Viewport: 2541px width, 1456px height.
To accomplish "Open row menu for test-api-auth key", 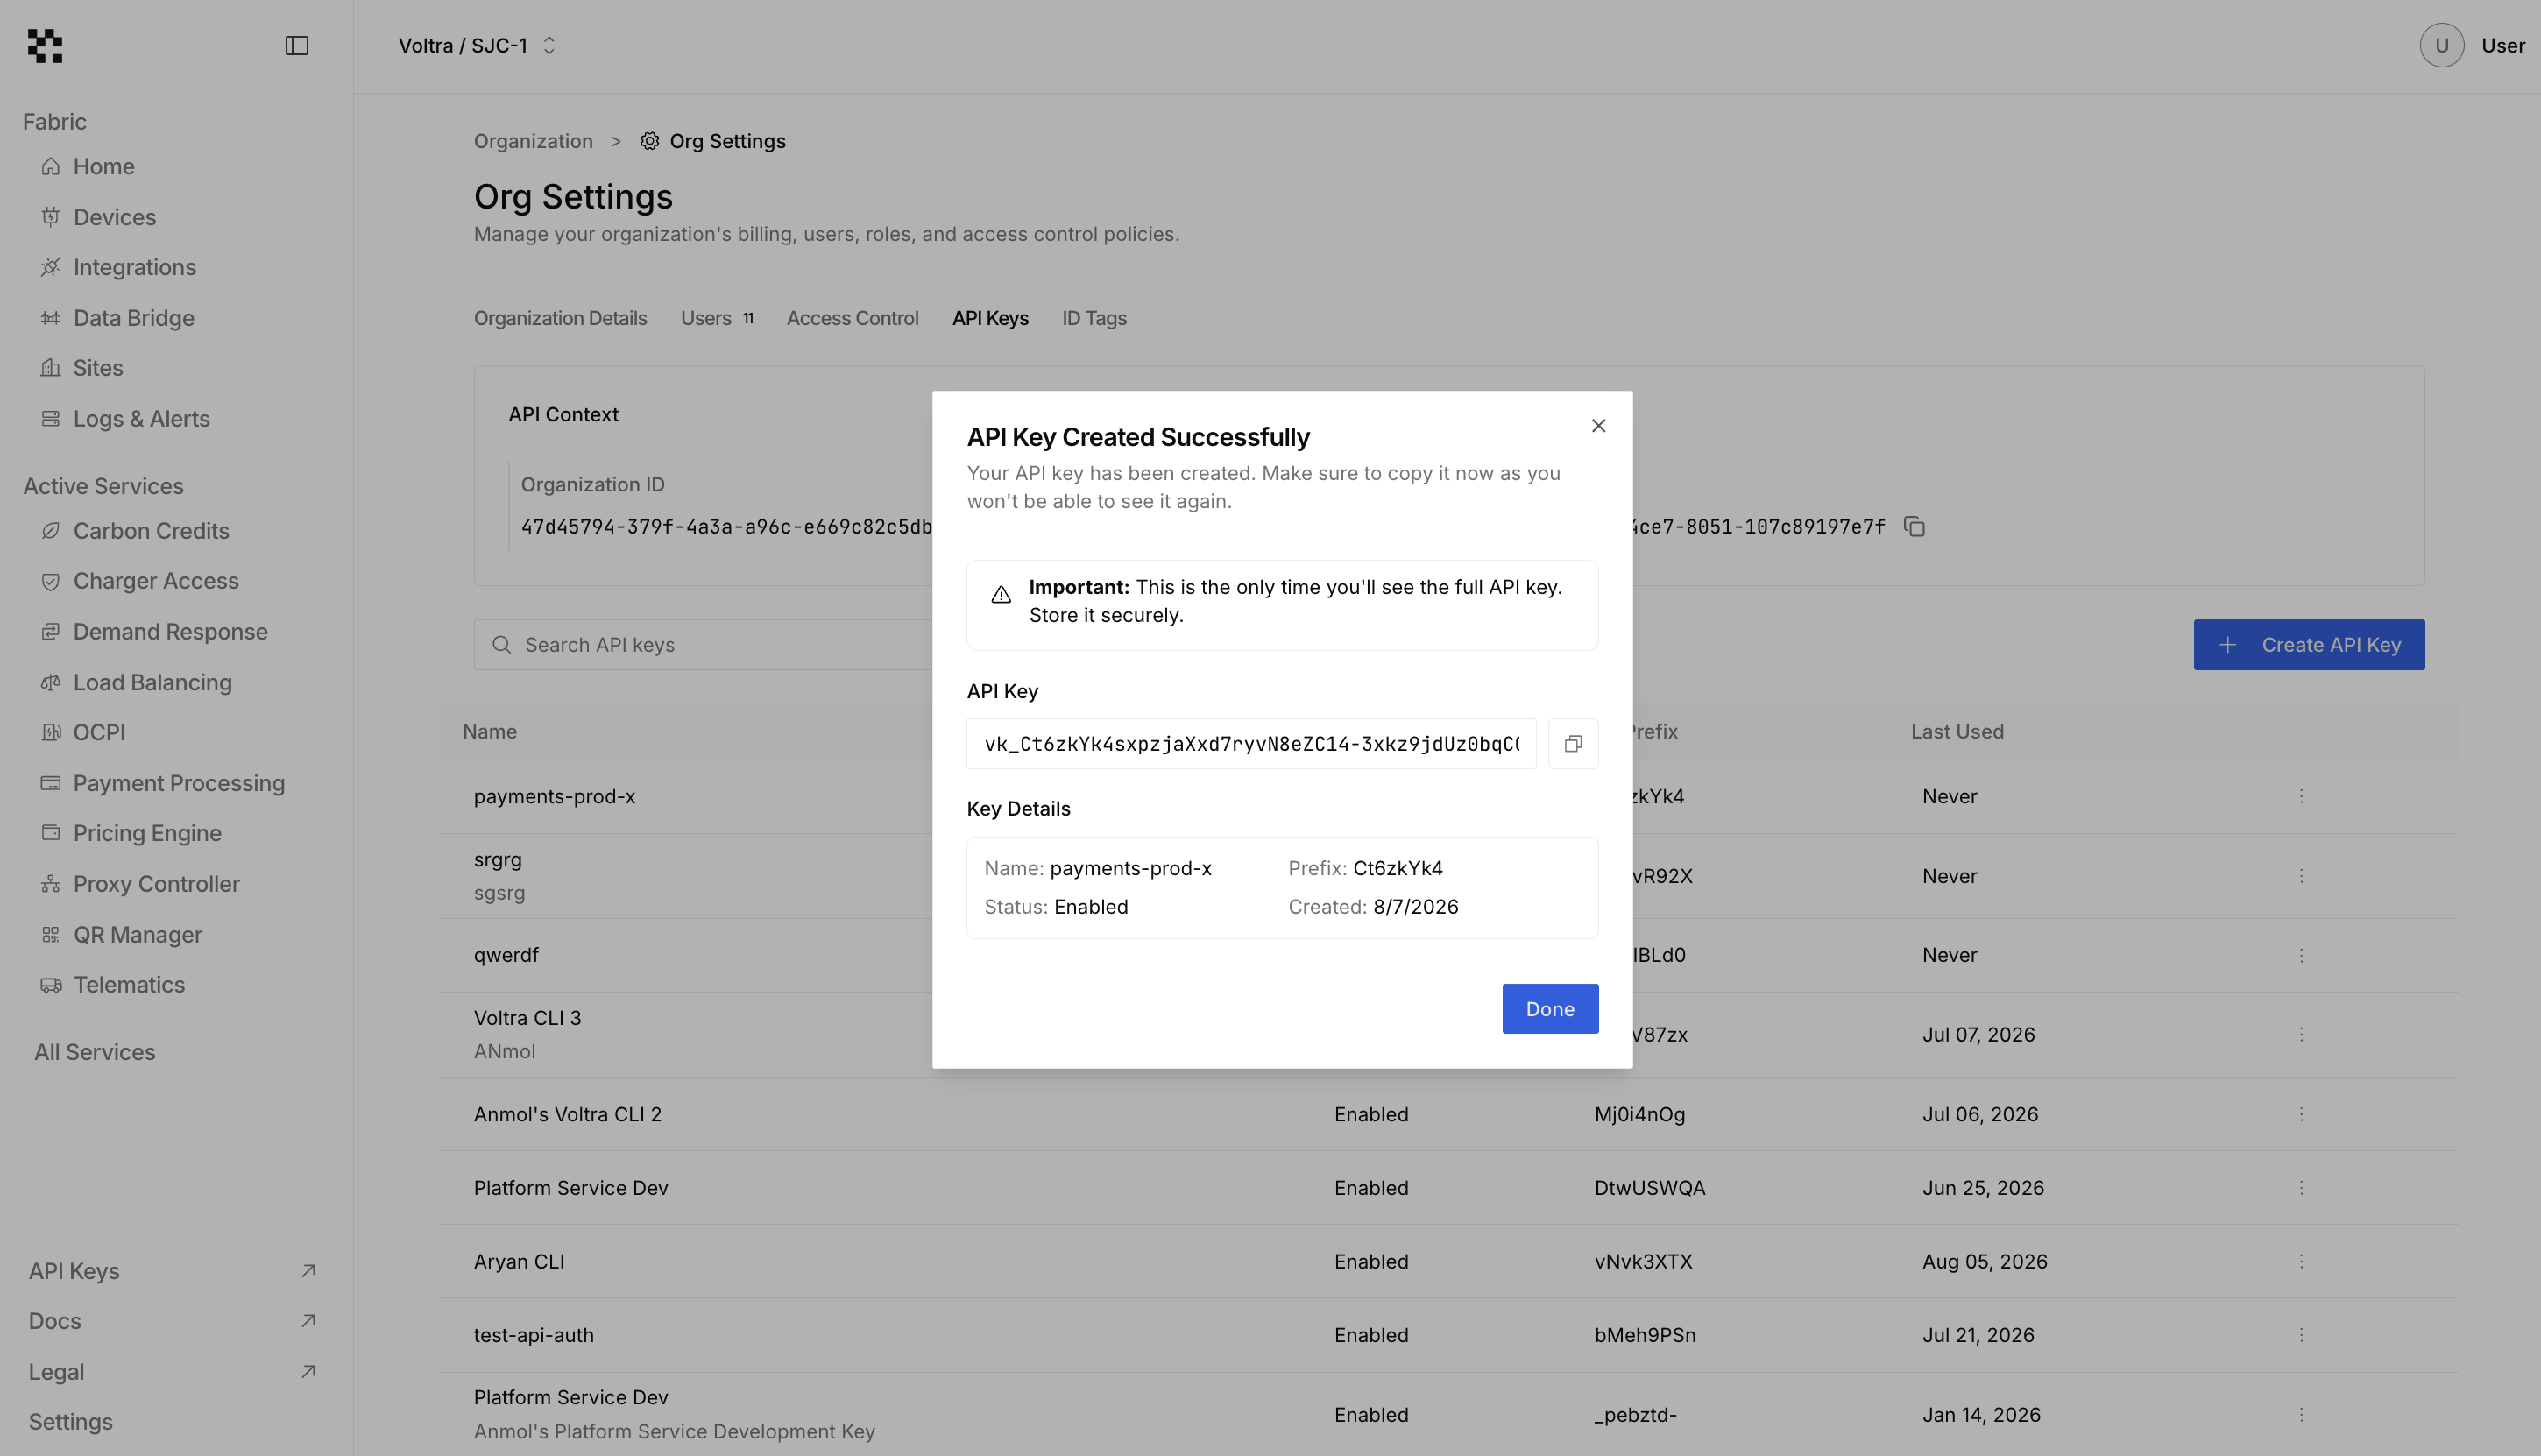I will click(2301, 1335).
